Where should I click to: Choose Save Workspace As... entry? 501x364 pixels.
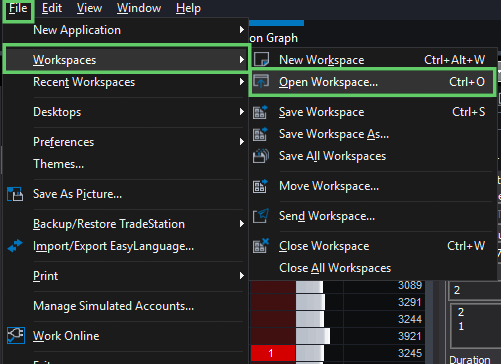(x=334, y=134)
